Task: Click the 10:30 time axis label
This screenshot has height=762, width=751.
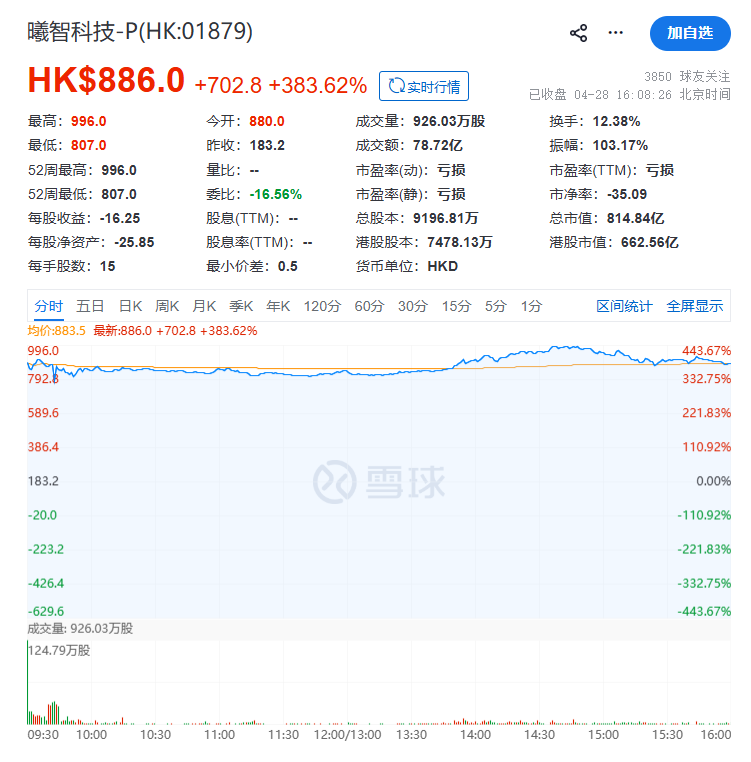Action: [x=156, y=735]
